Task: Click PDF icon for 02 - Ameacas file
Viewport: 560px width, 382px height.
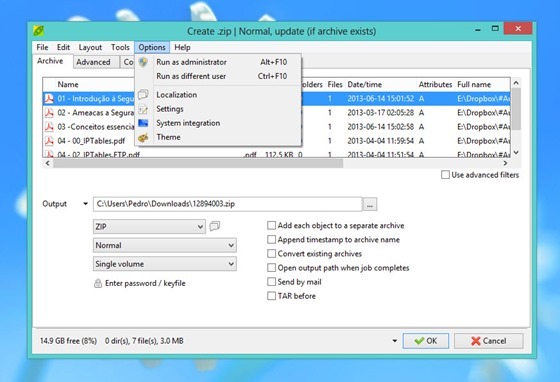Action: [49, 113]
